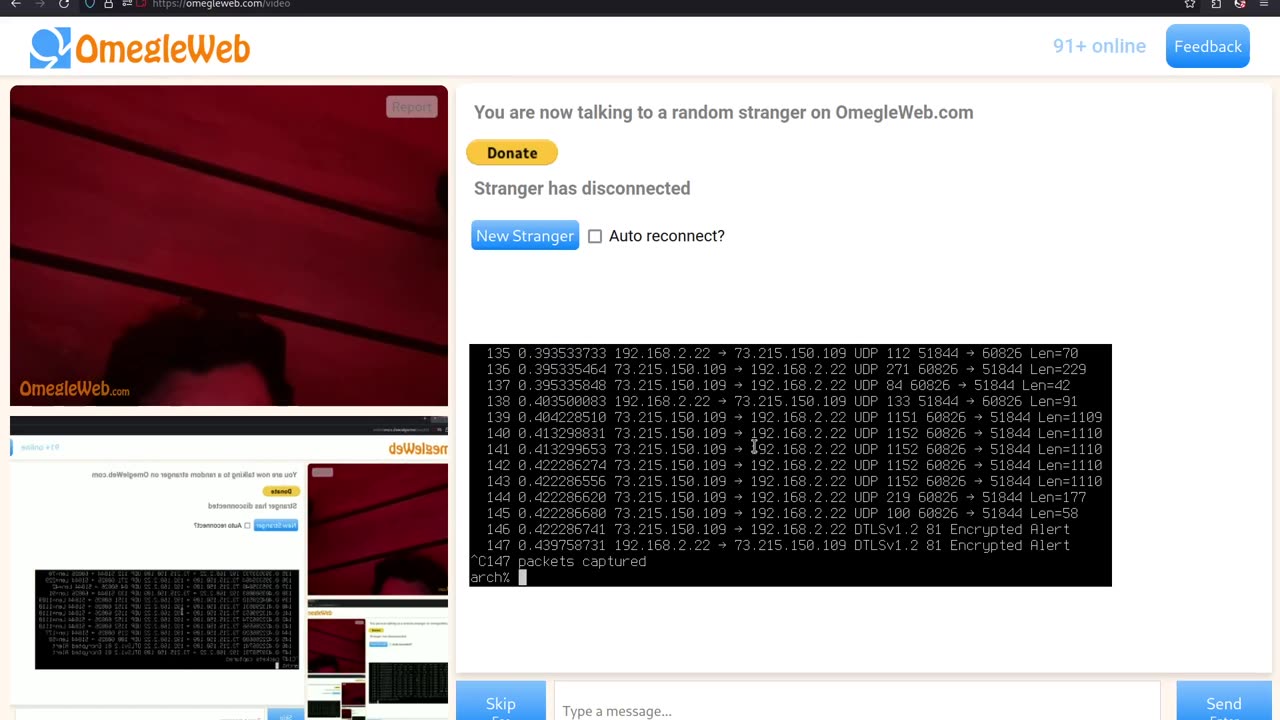
Task: Click the Stranger has disconnected message
Action: click(x=582, y=188)
